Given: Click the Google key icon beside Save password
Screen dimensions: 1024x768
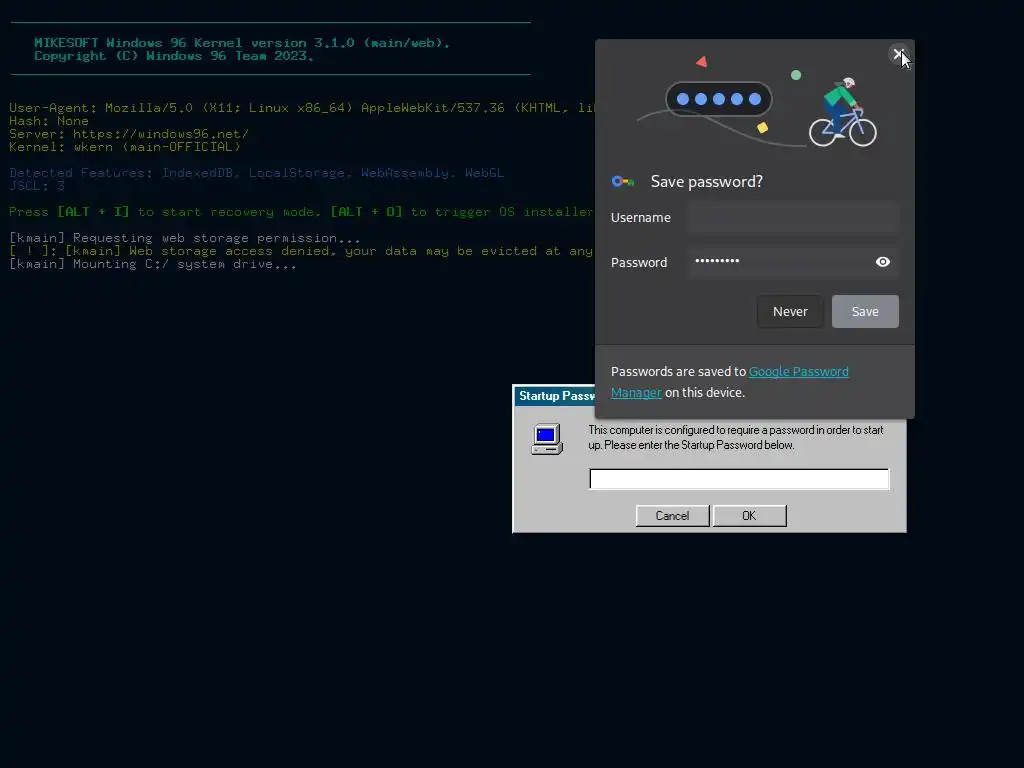Looking at the screenshot, I should [x=623, y=182].
